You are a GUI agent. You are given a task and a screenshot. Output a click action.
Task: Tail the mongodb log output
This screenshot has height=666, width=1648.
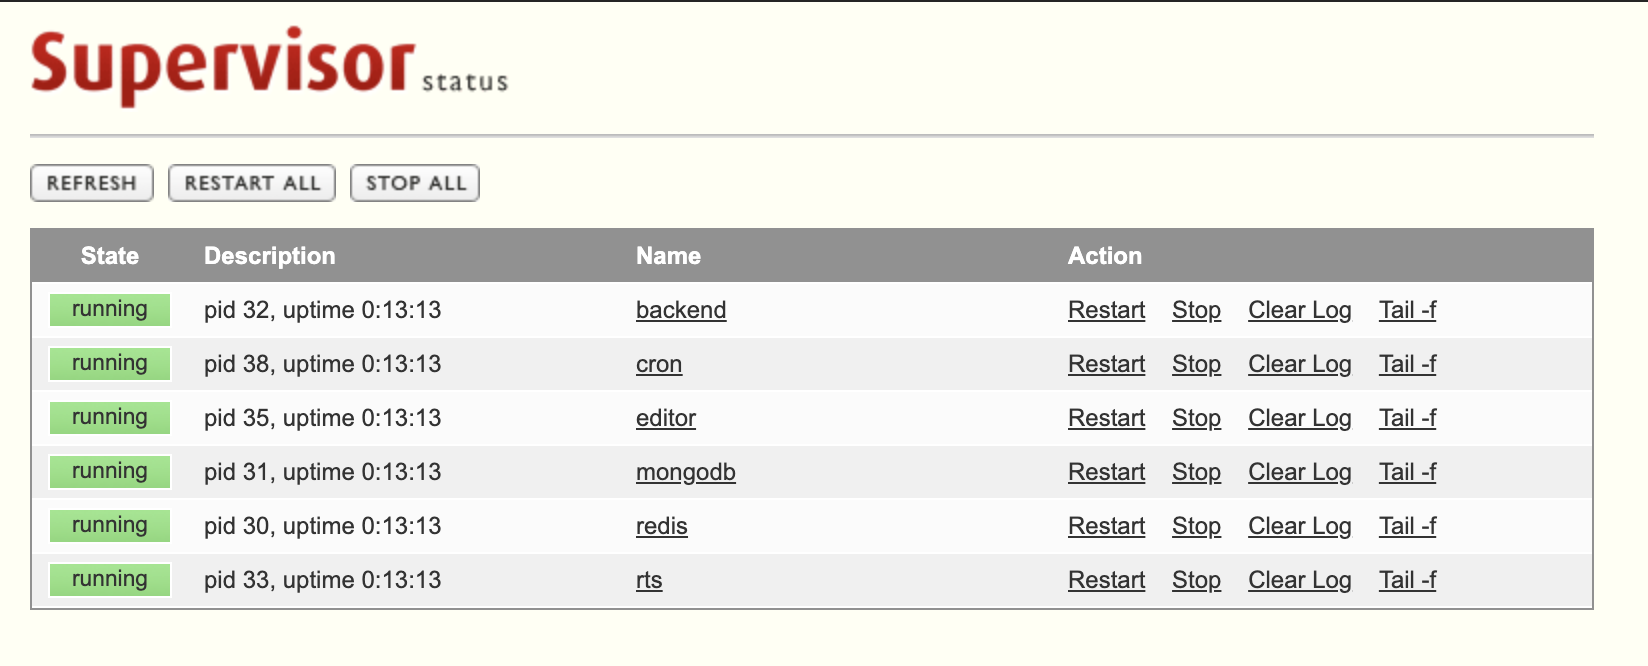pos(1407,472)
